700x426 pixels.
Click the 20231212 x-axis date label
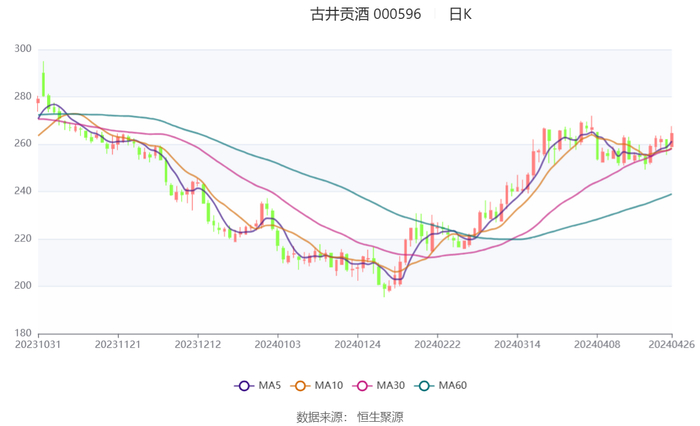pyautogui.click(x=198, y=345)
